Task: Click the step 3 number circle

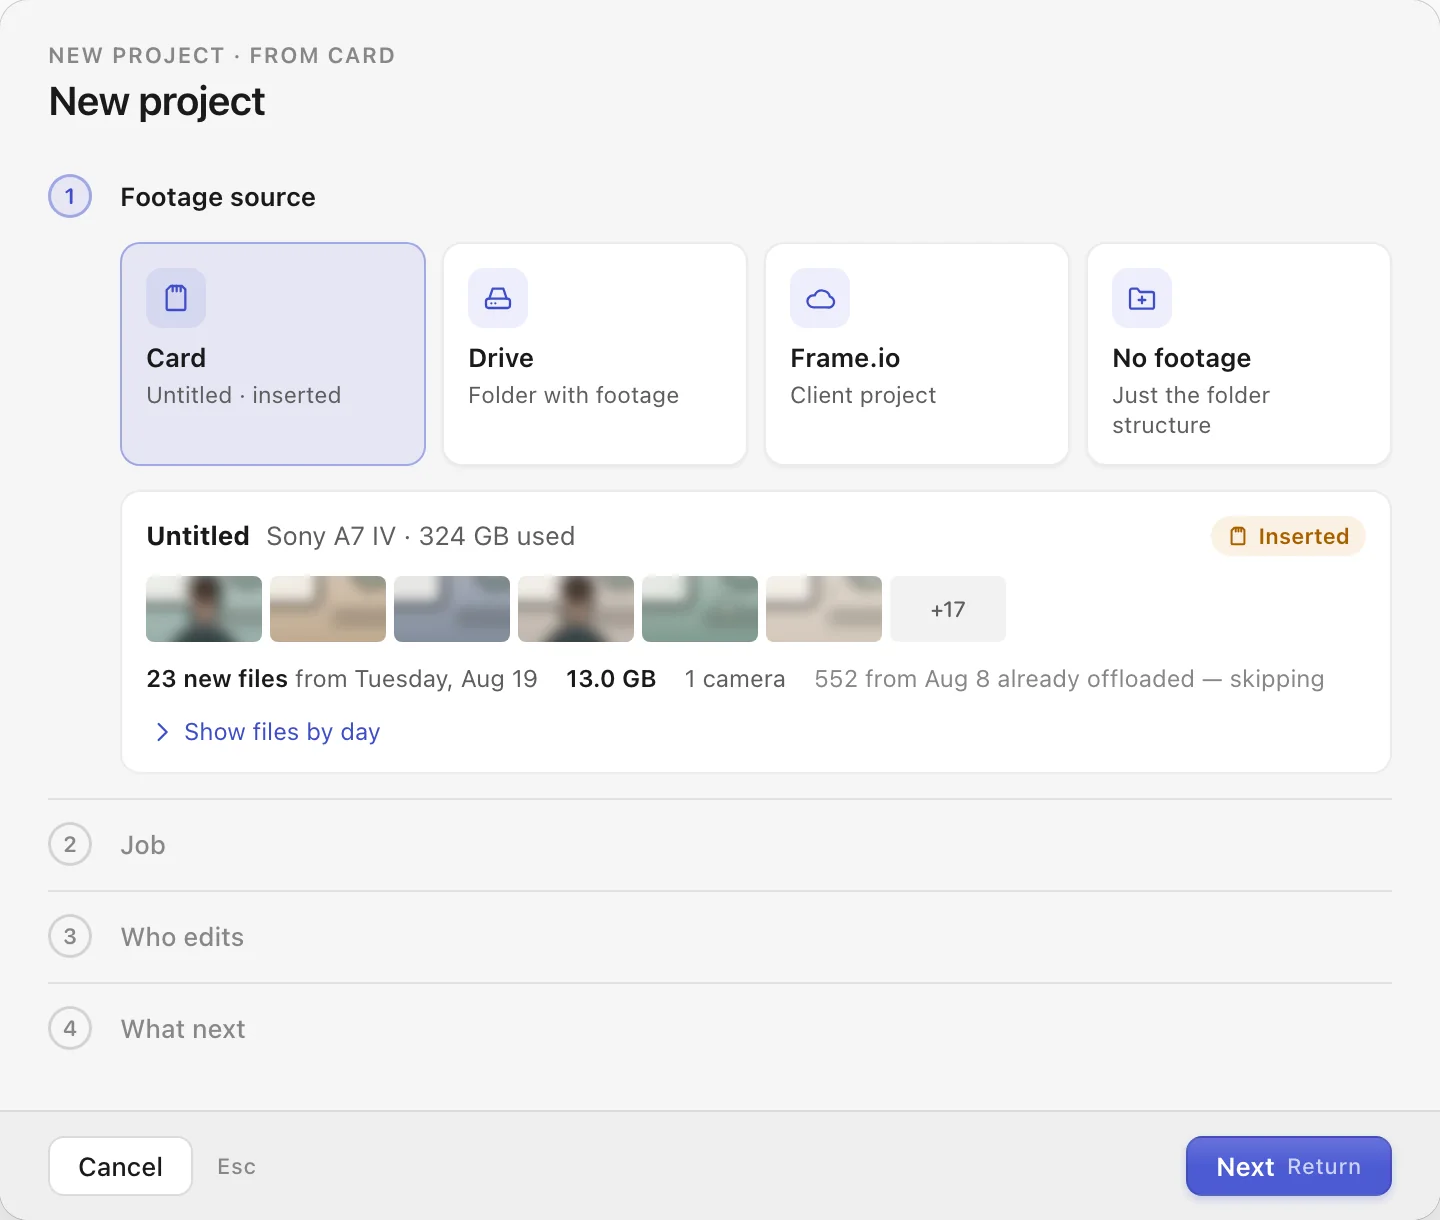Action: 70,936
